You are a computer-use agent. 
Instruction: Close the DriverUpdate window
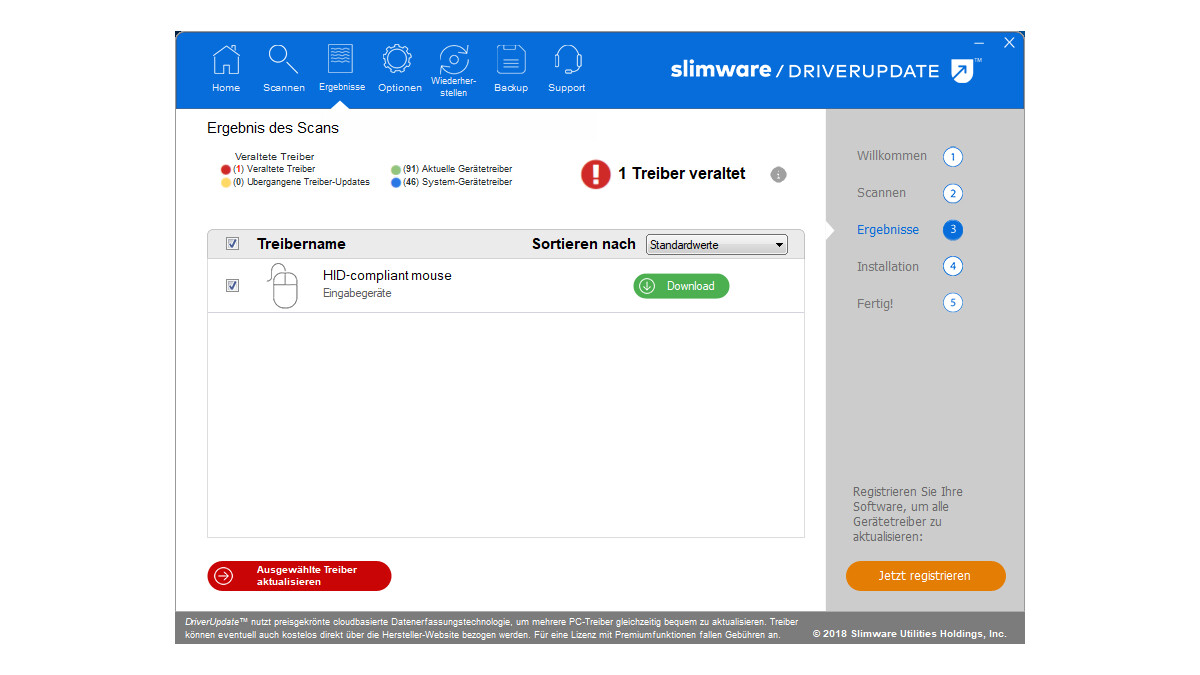point(1009,43)
